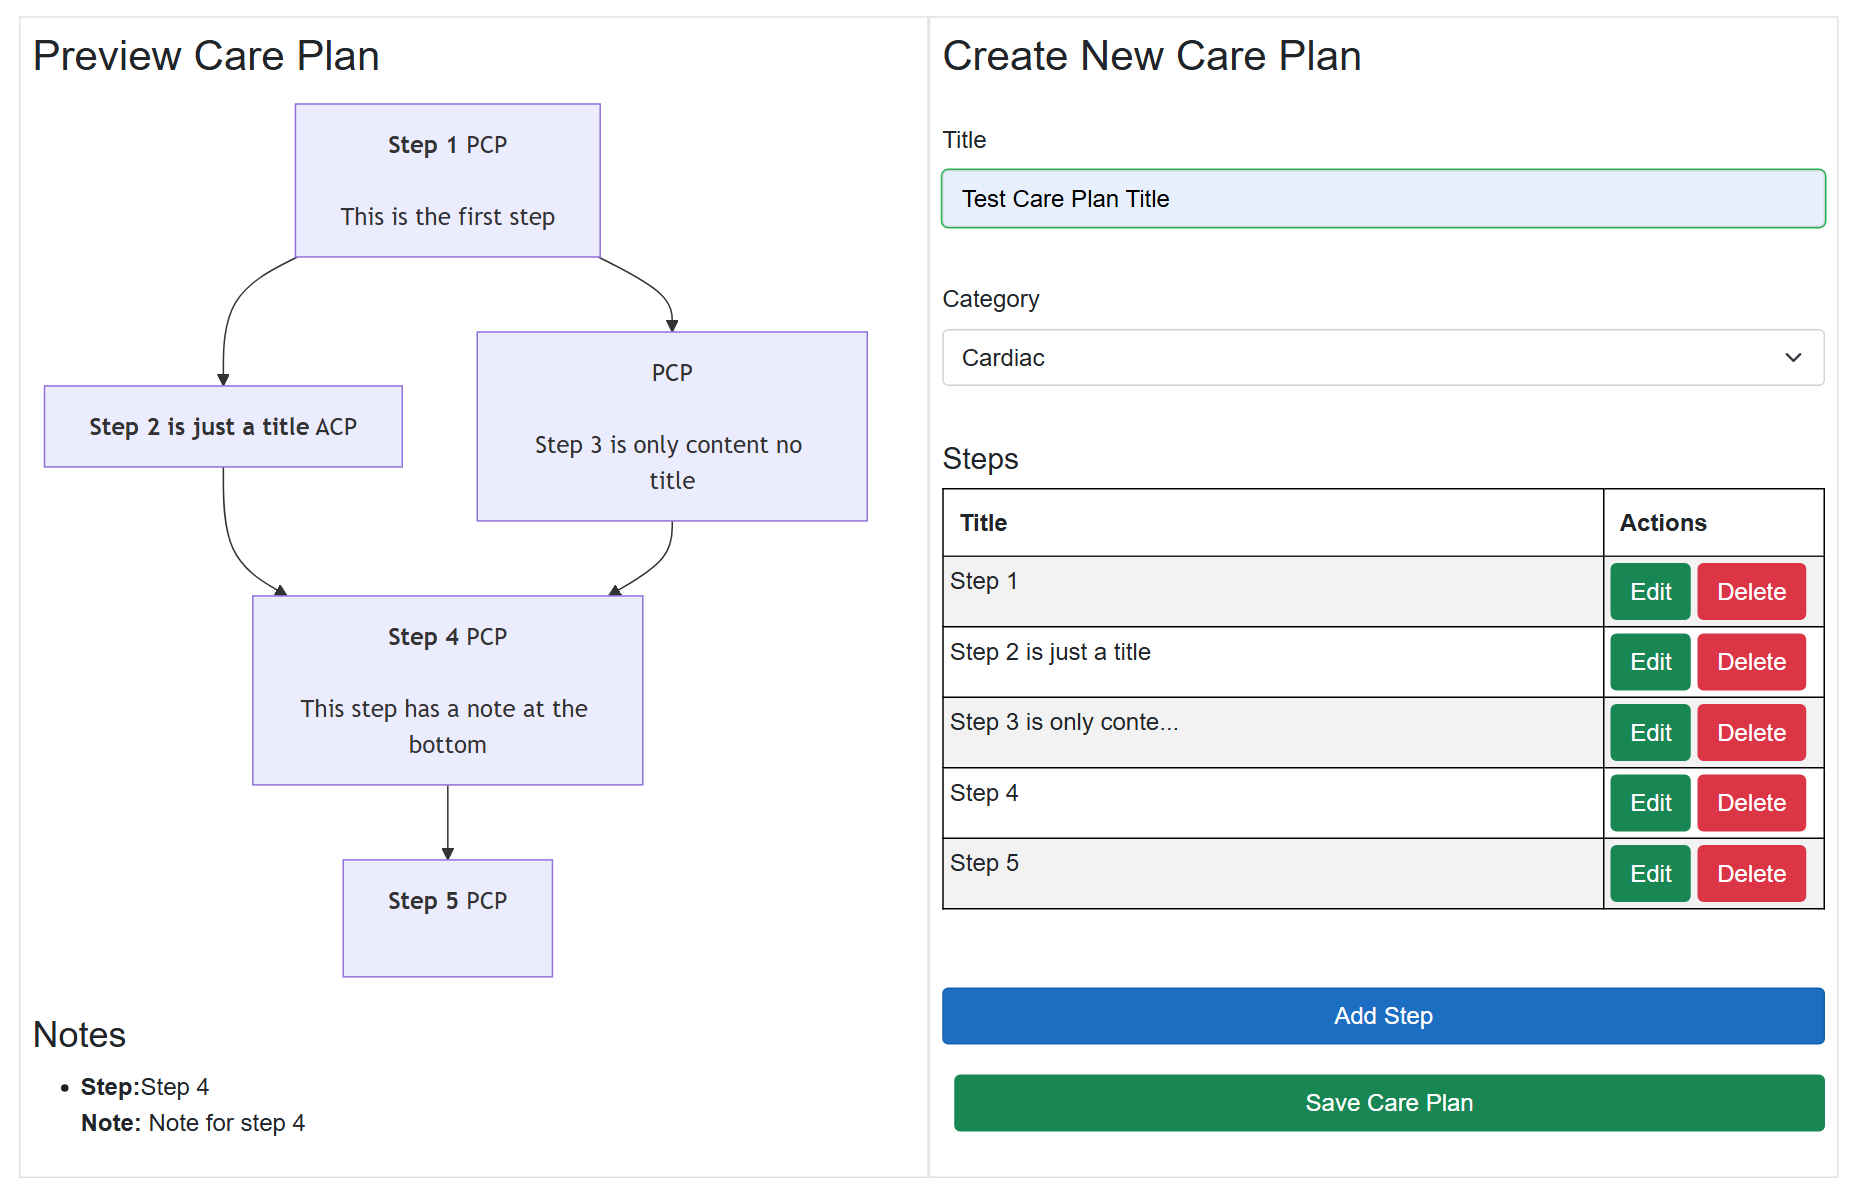Viewport: 1854px width, 1195px height.
Task: Select the Step 1 PCP flowchart node
Action: [448, 181]
